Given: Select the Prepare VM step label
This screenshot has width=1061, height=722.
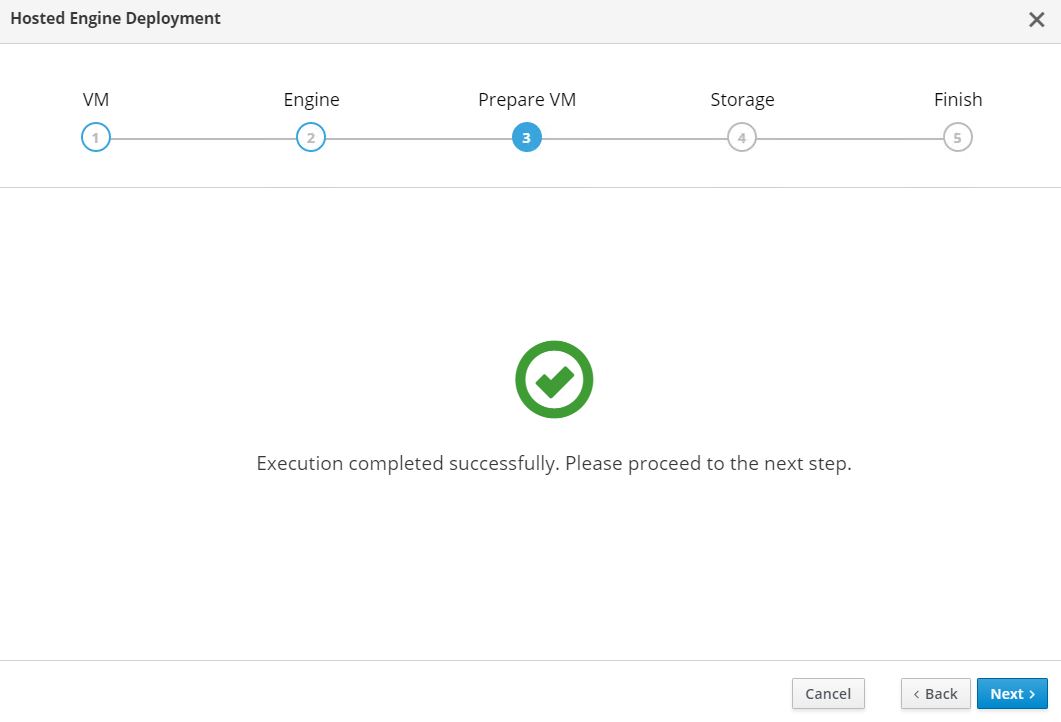Looking at the screenshot, I should coord(527,100).
